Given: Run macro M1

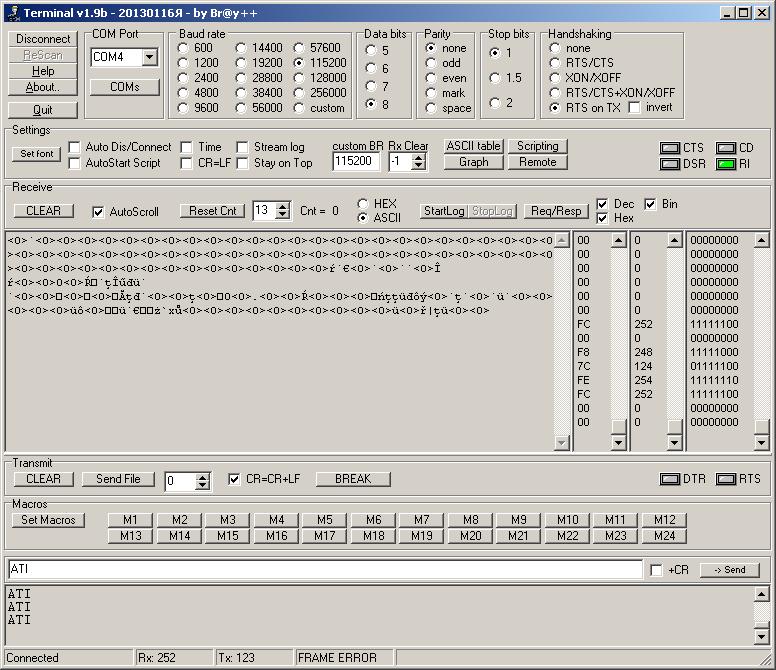Looking at the screenshot, I should 130,520.
